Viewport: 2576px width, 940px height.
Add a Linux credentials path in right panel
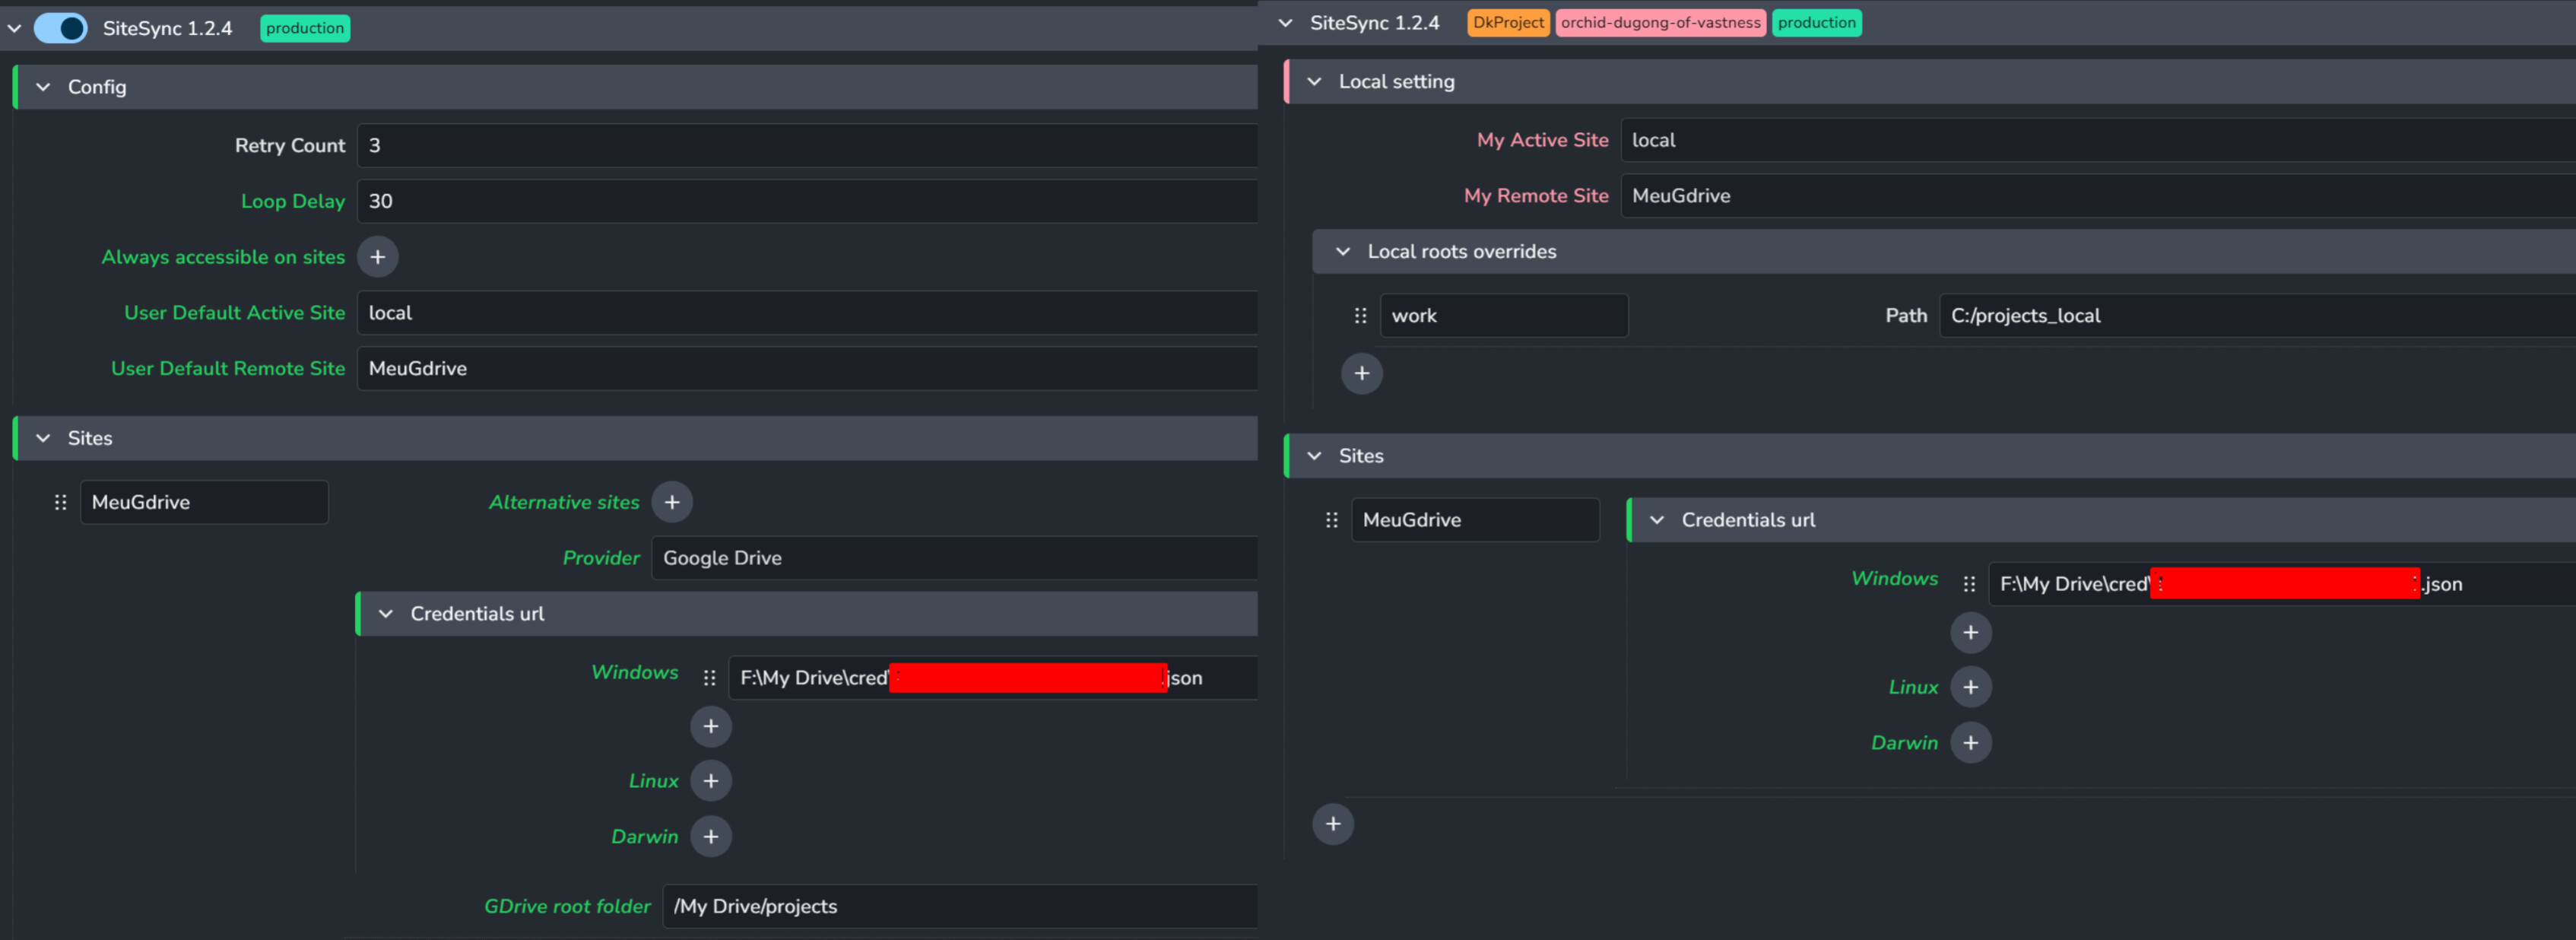click(x=1971, y=687)
